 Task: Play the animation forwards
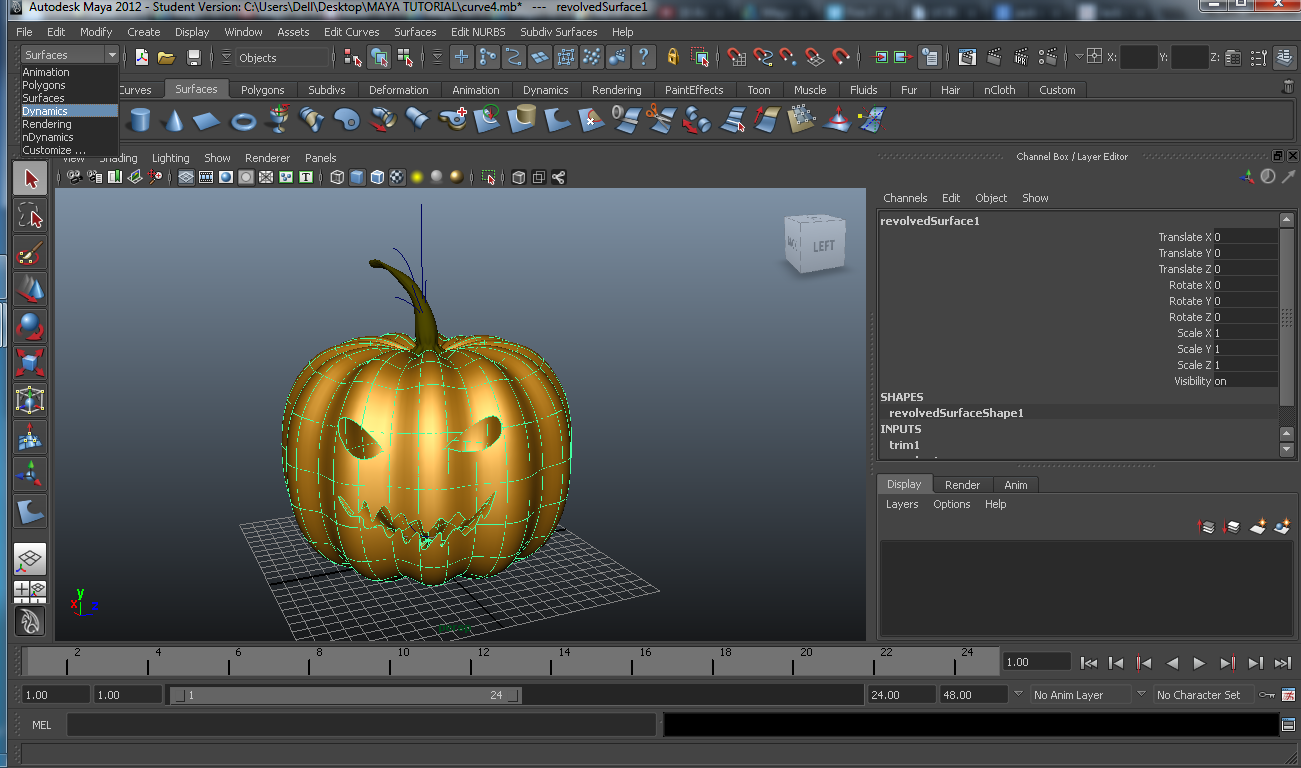pos(1199,663)
